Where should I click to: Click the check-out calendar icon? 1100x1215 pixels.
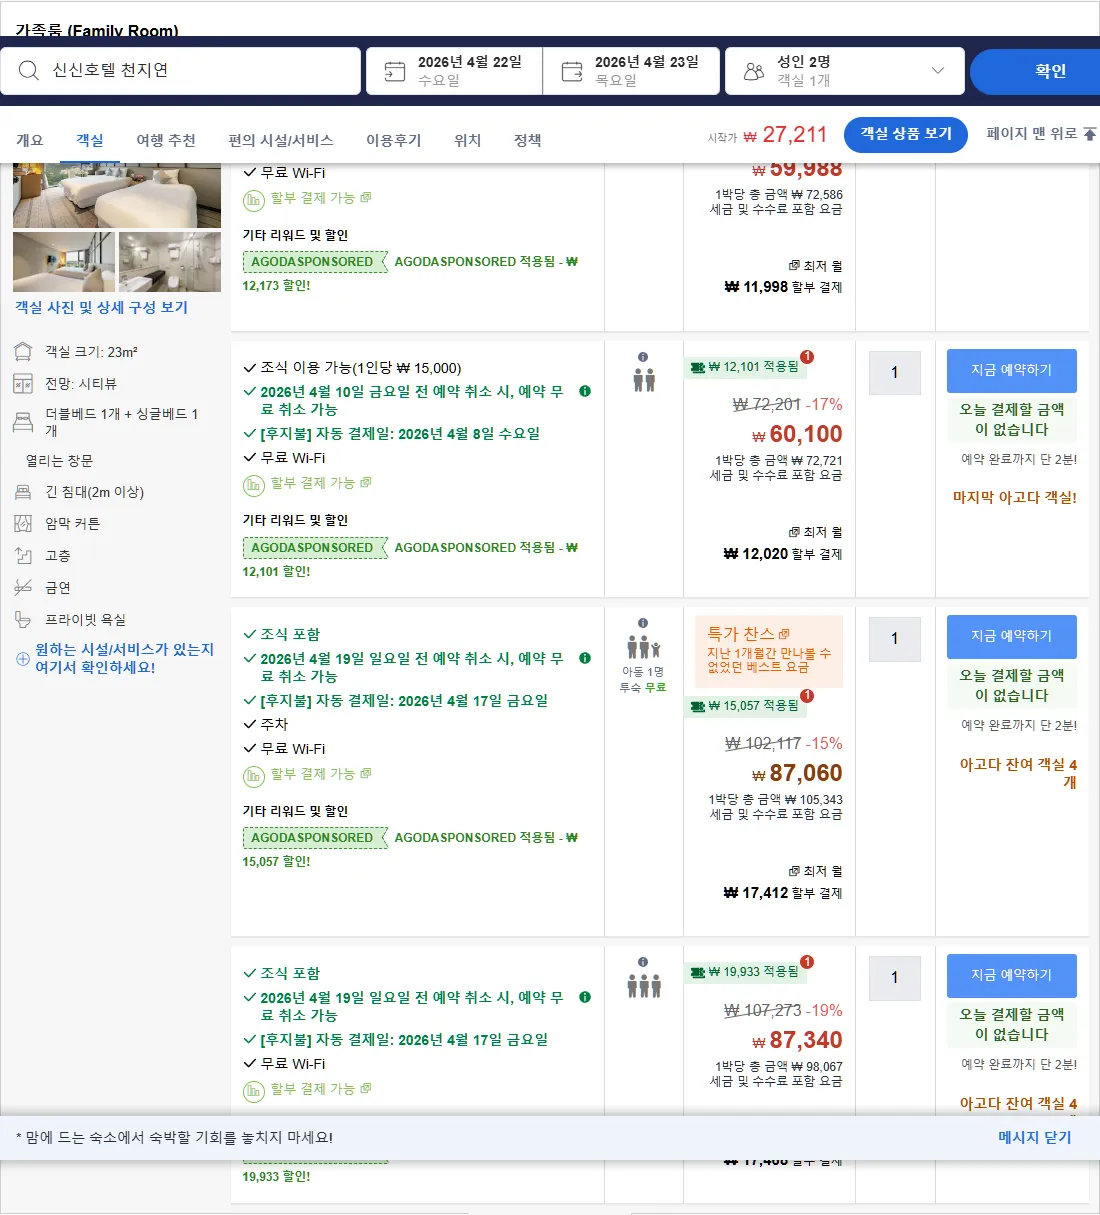pyautogui.click(x=572, y=72)
